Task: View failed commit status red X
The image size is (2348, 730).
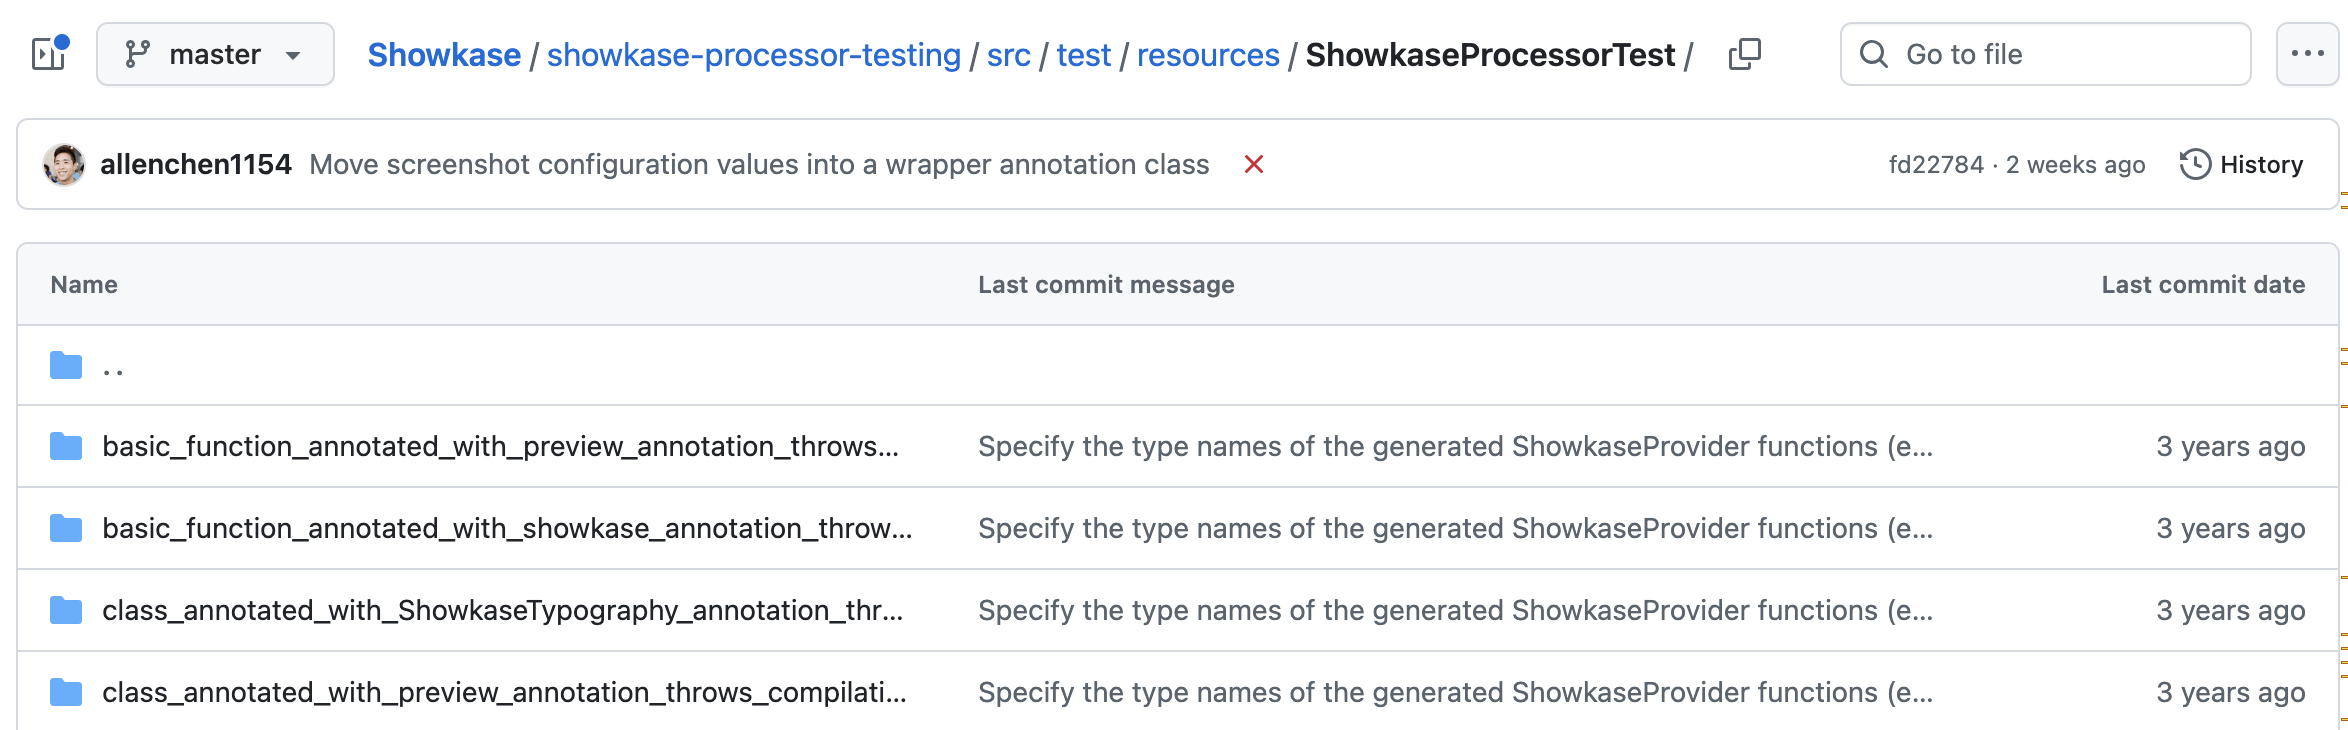Action: (1253, 165)
